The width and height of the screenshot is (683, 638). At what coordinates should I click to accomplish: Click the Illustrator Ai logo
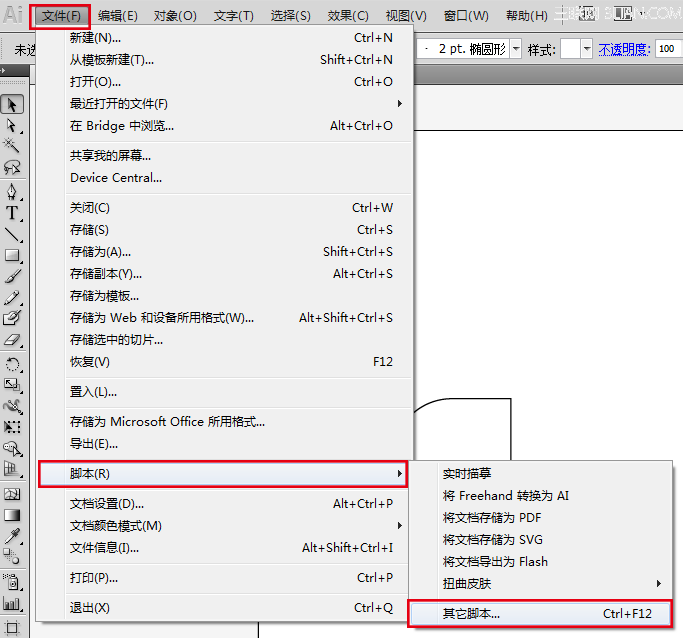[x=13, y=15]
